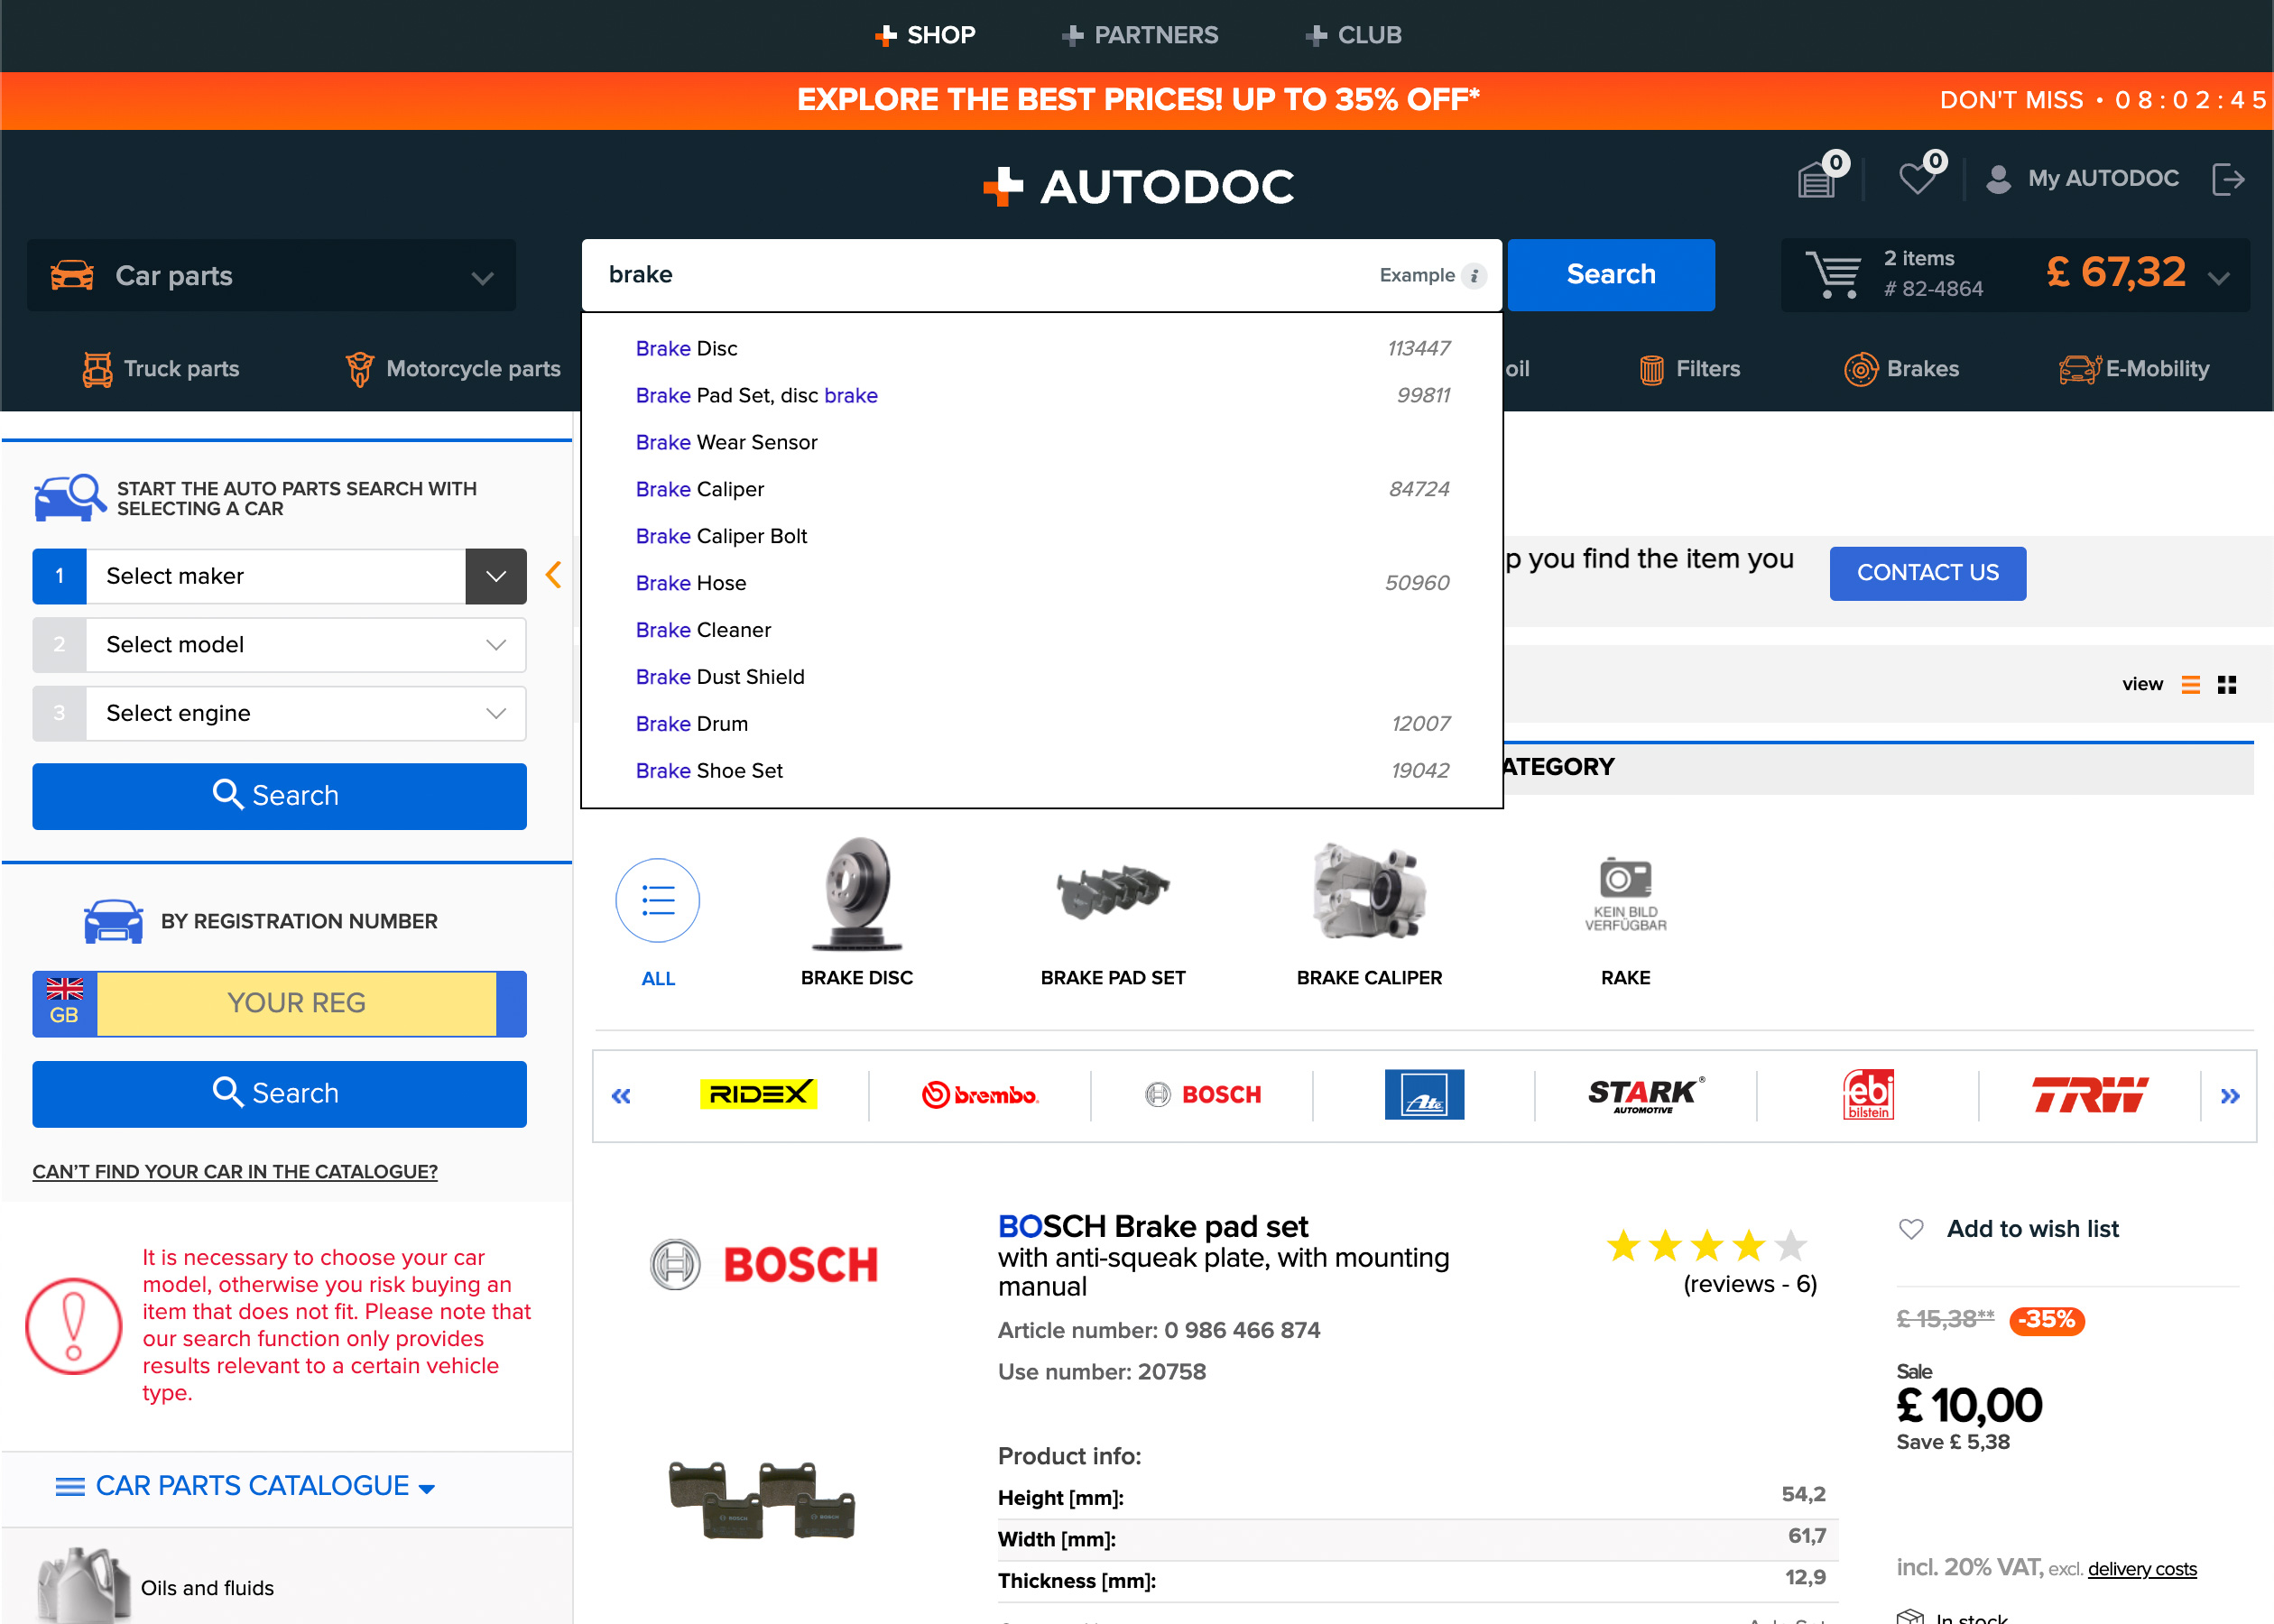Select the Motorcycle parts category icon

pyautogui.click(x=358, y=368)
